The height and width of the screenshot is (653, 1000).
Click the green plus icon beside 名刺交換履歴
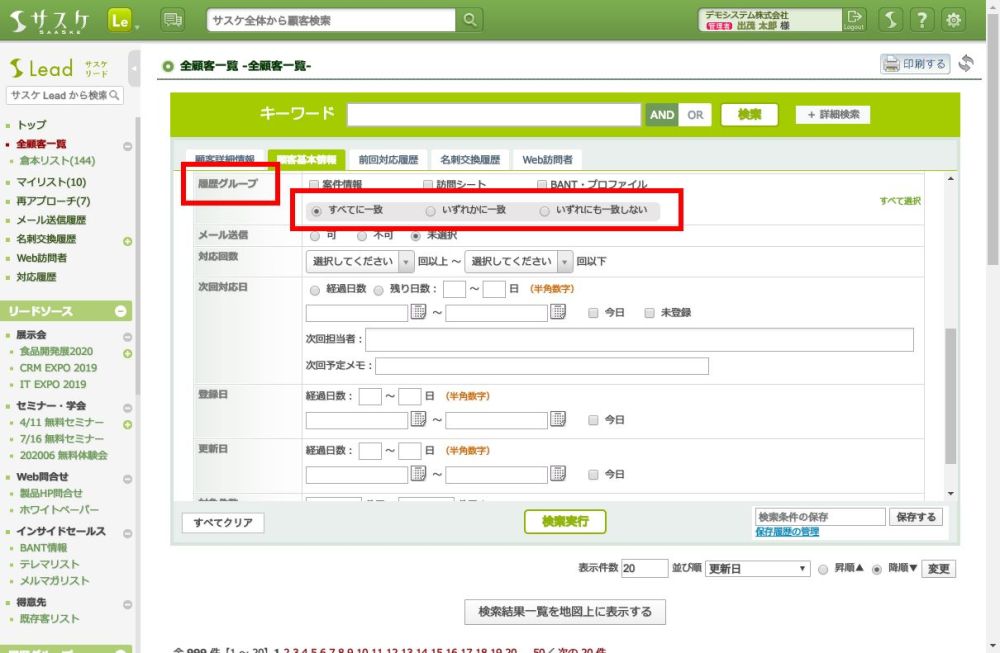pos(127,241)
